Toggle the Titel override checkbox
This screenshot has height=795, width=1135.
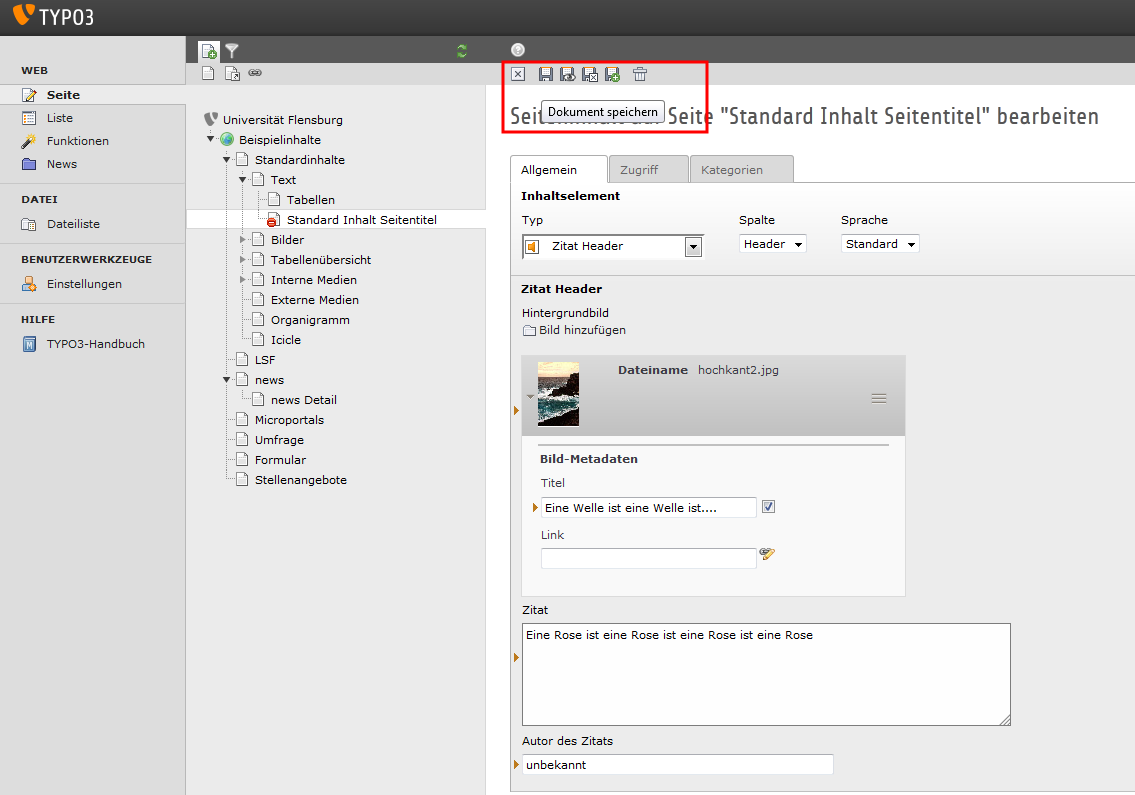(768, 507)
